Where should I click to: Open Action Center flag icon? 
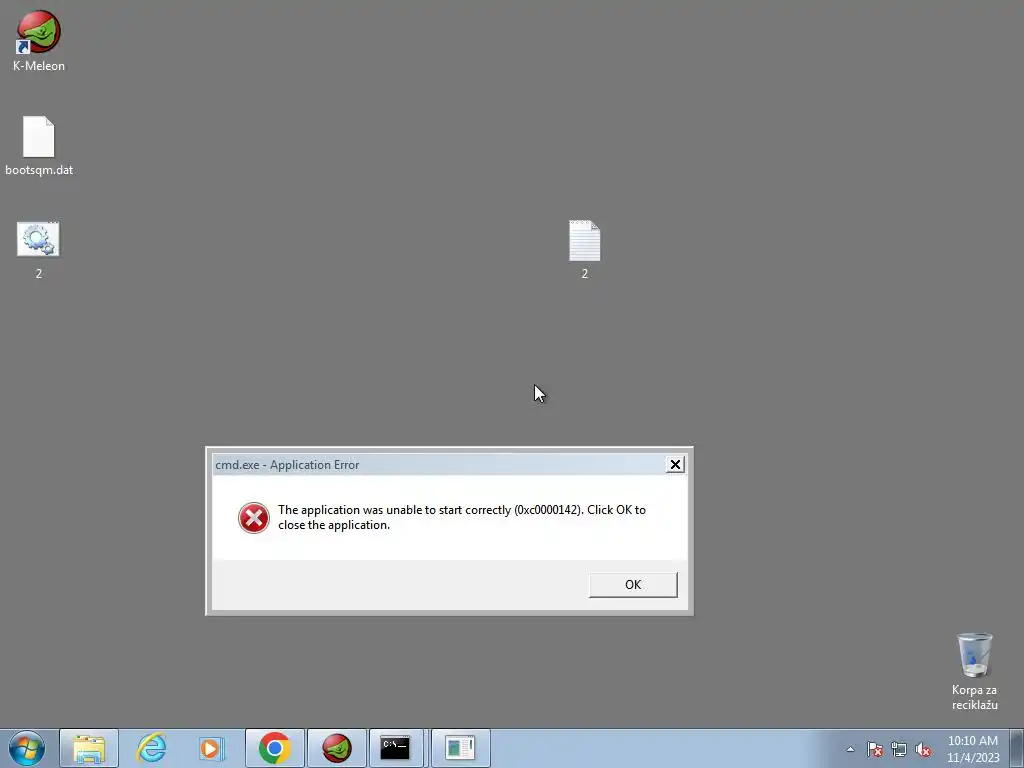tap(874, 749)
